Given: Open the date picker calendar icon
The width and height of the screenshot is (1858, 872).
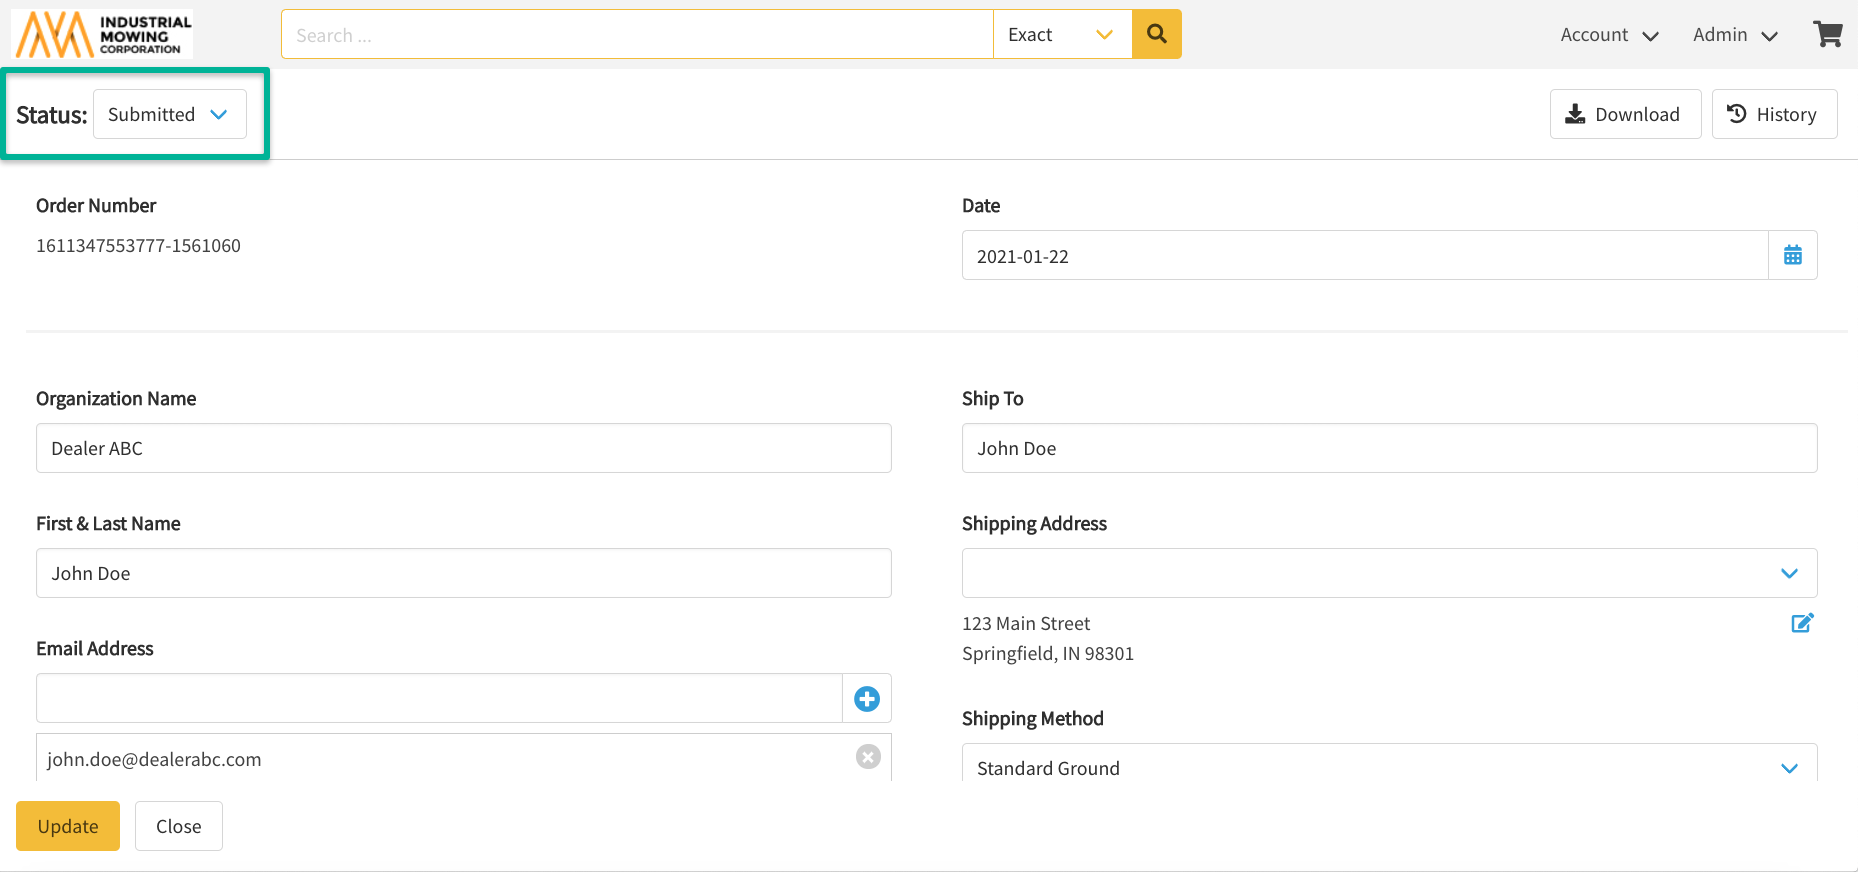Looking at the screenshot, I should tap(1792, 255).
